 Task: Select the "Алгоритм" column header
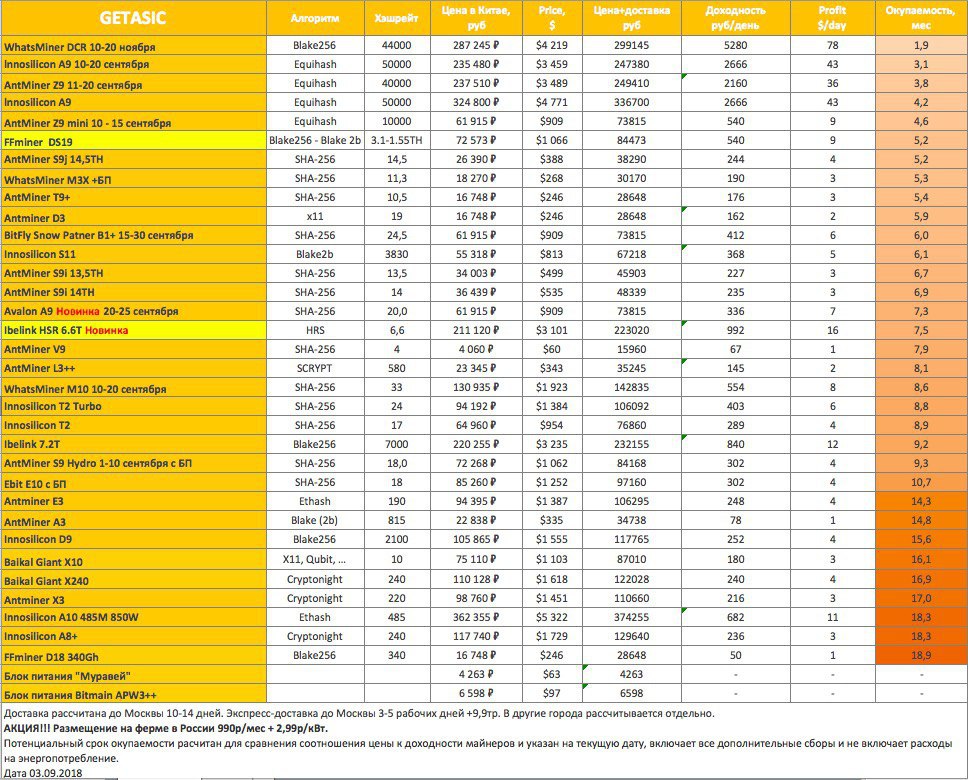click(x=315, y=18)
